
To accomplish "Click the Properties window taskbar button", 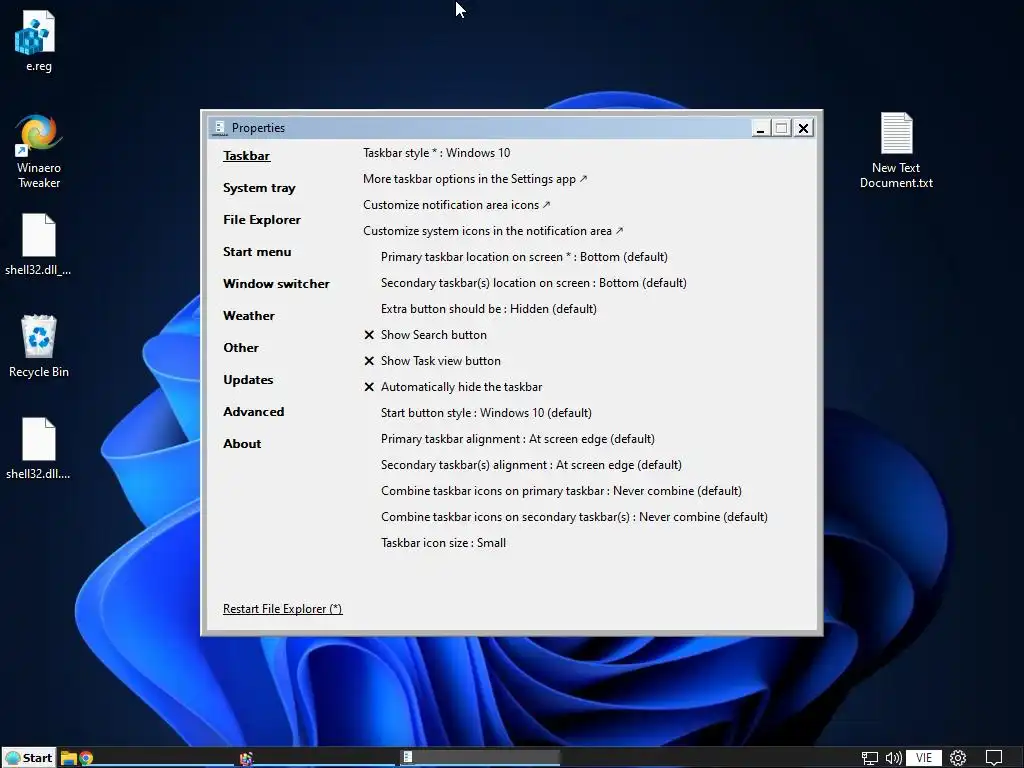I will 480,757.
